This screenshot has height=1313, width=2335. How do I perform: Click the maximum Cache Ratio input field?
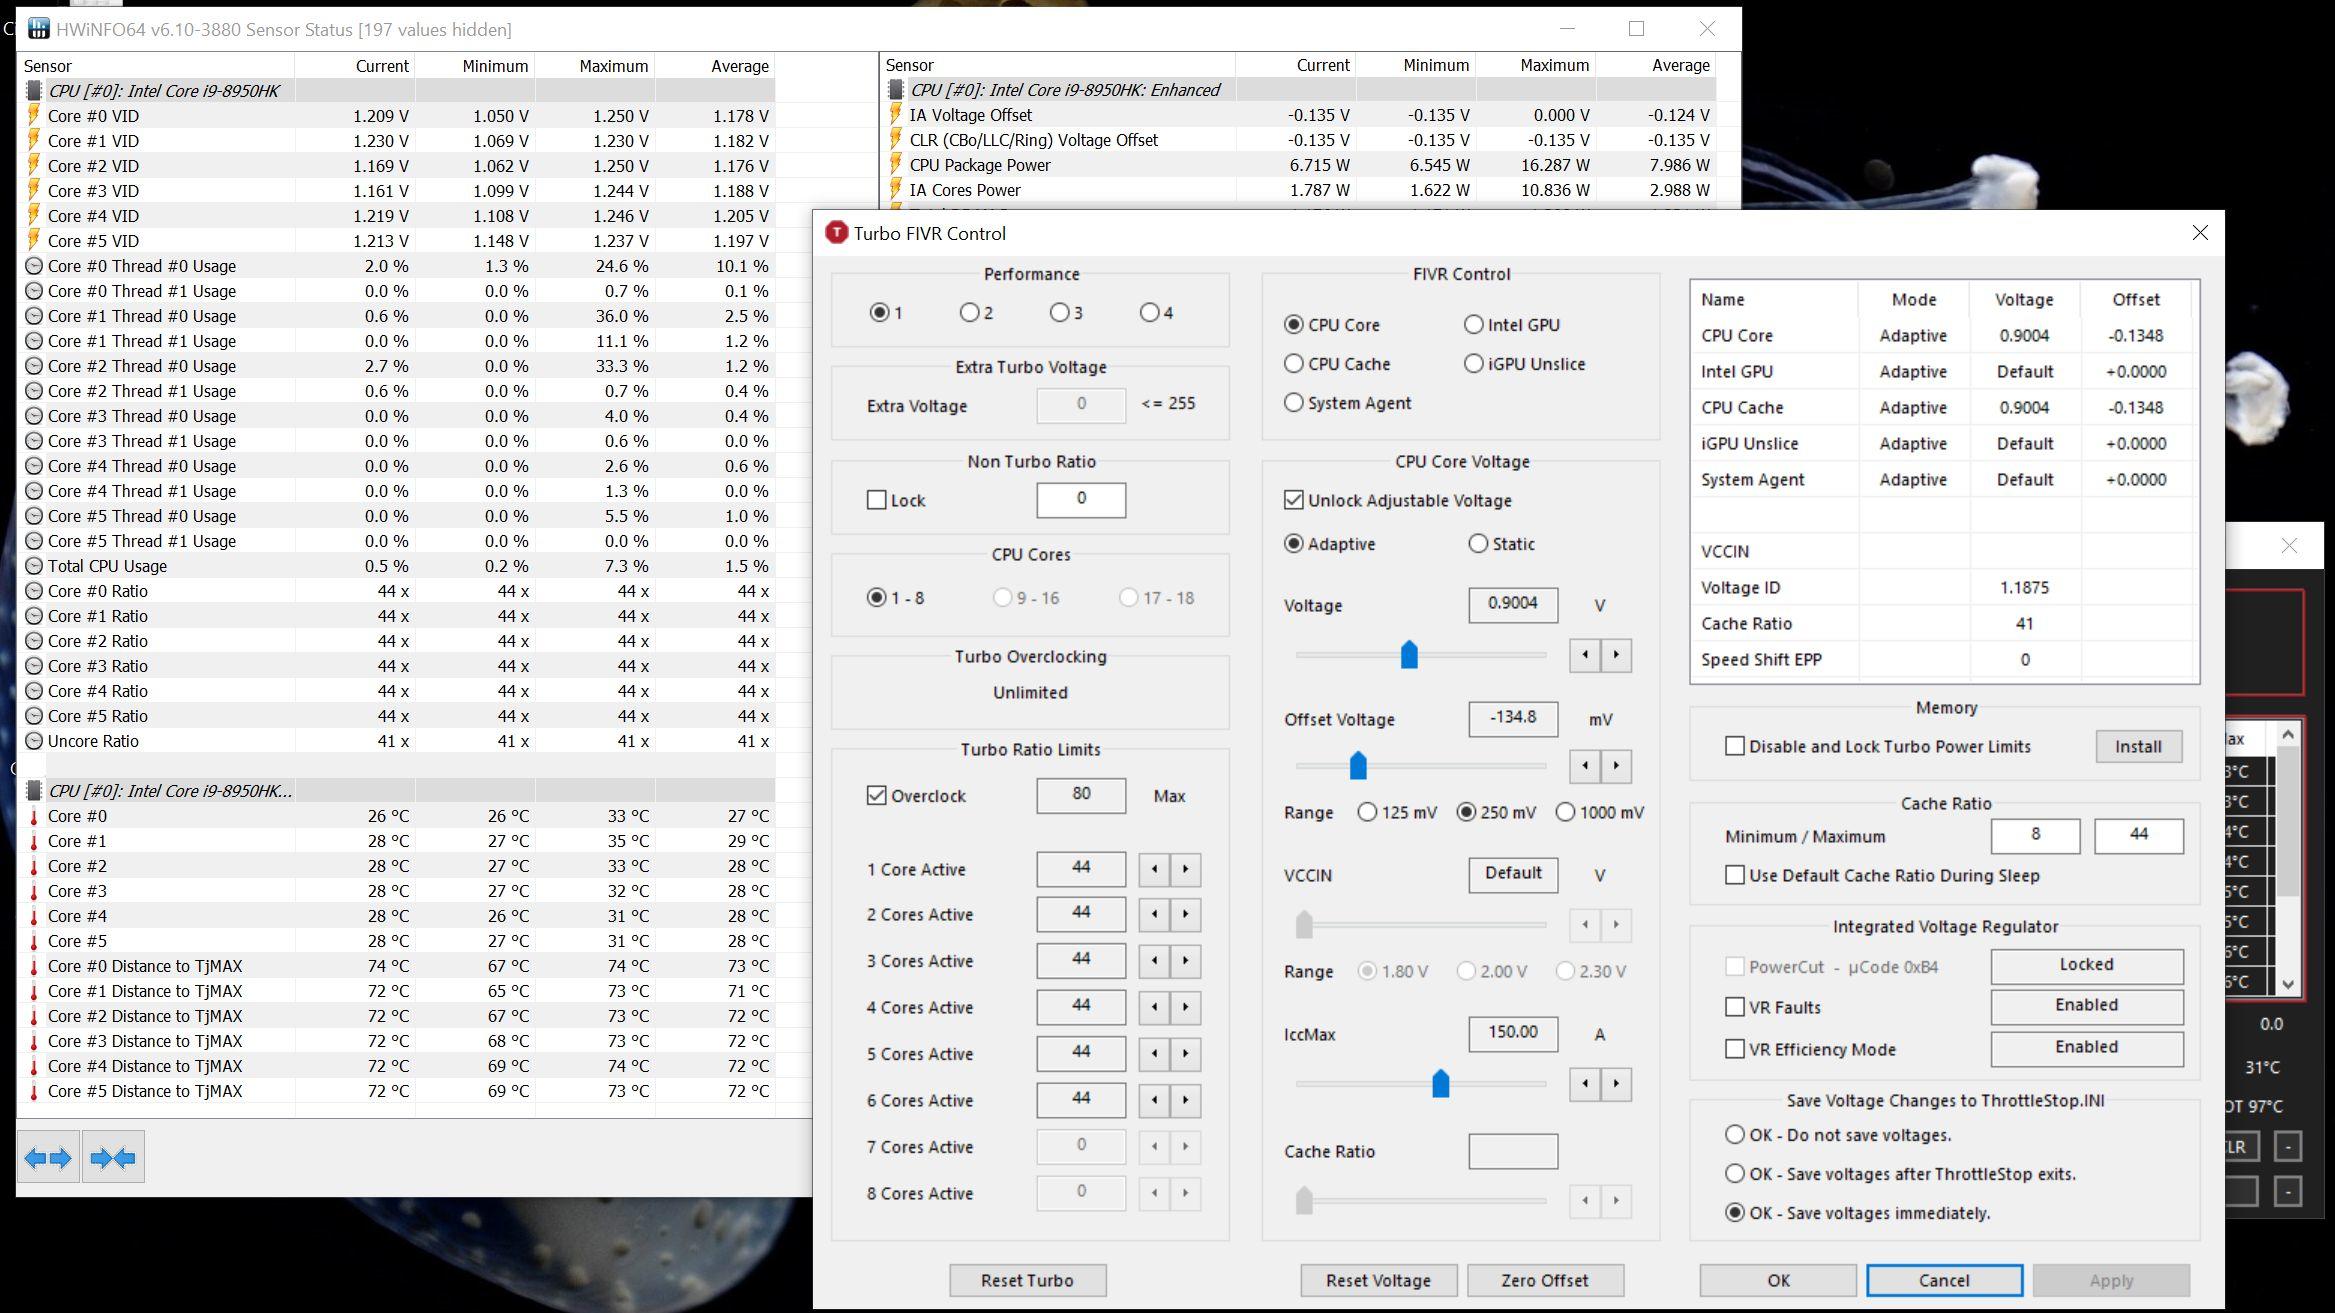[x=2138, y=835]
